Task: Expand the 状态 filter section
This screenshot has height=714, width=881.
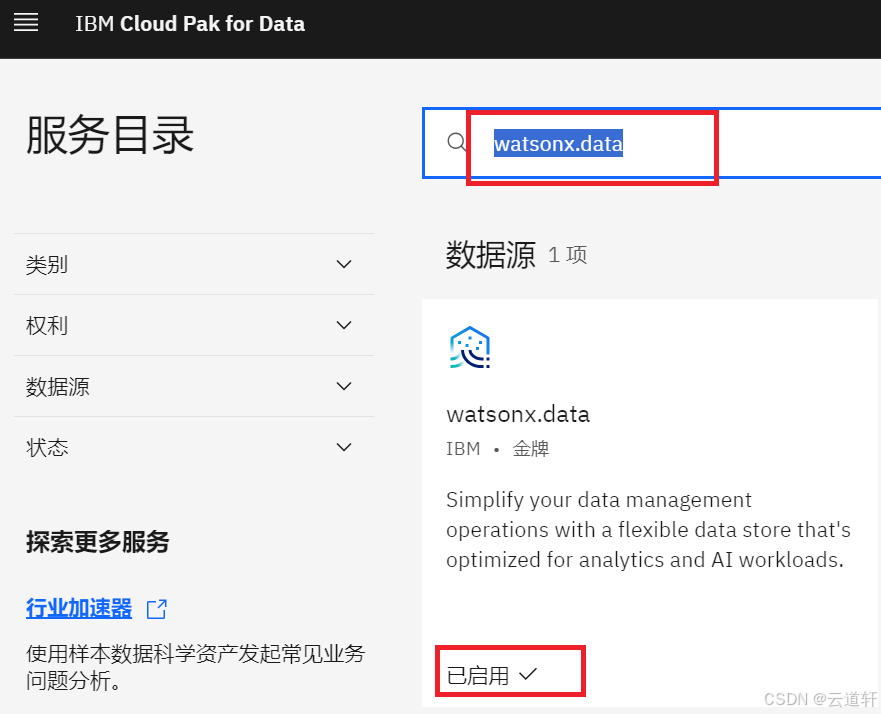Action: [x=194, y=447]
